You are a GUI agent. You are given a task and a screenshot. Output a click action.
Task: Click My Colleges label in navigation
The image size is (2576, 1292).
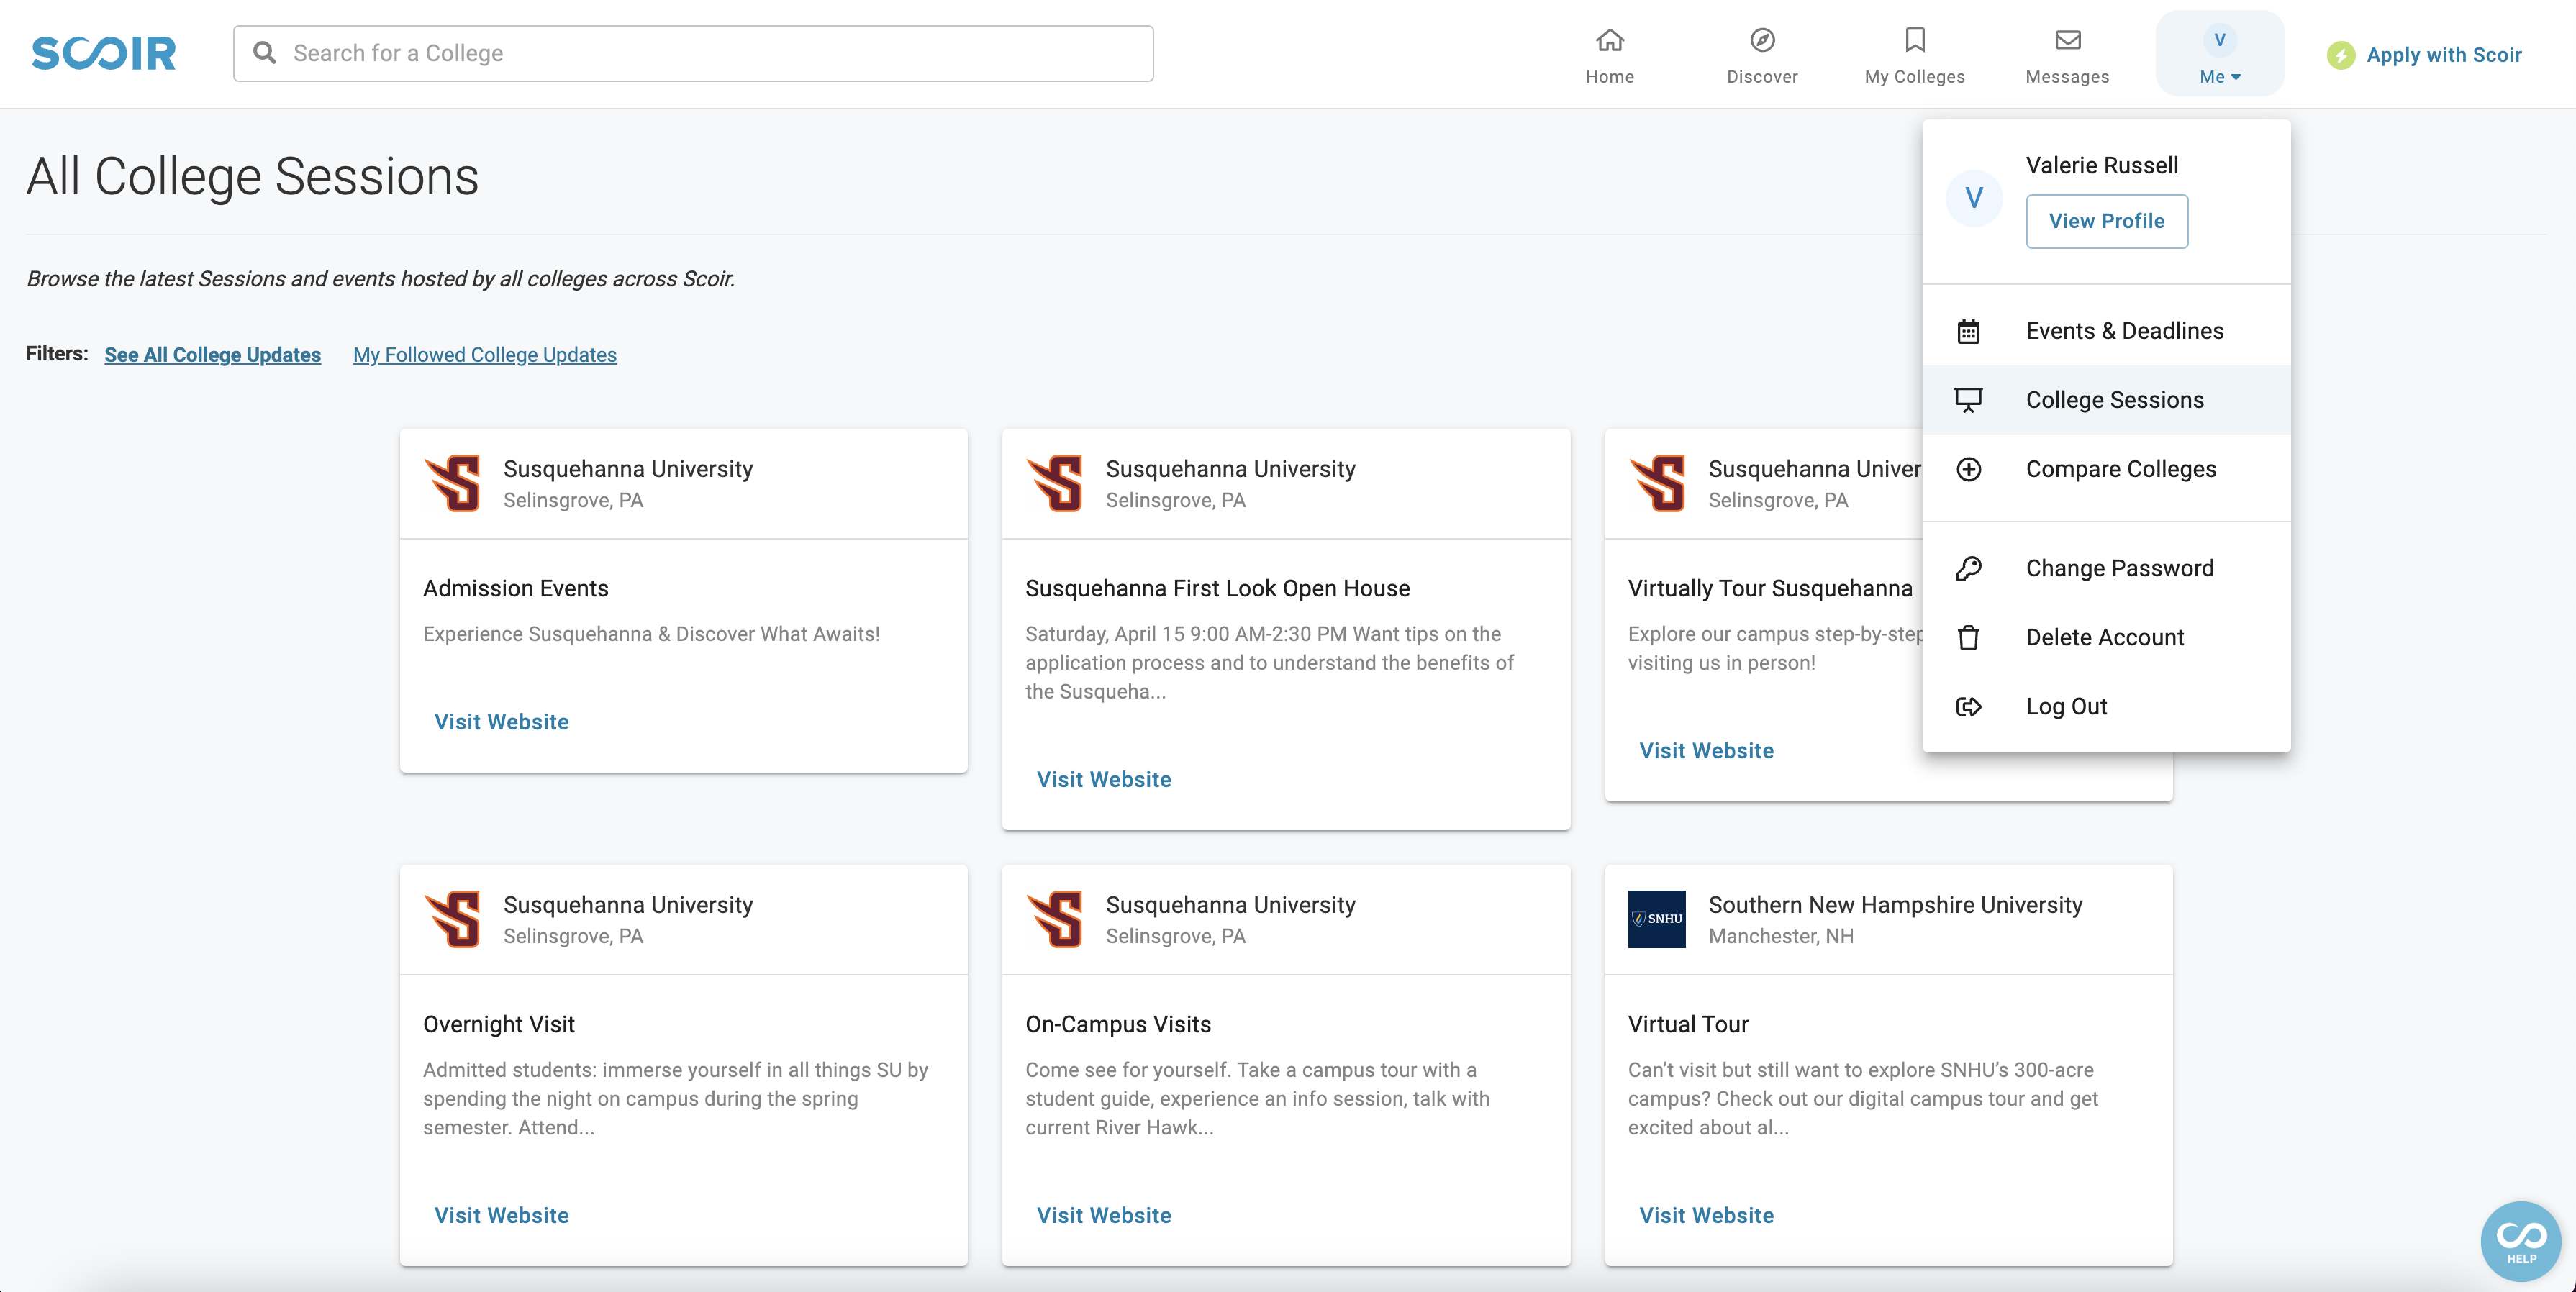[1914, 77]
